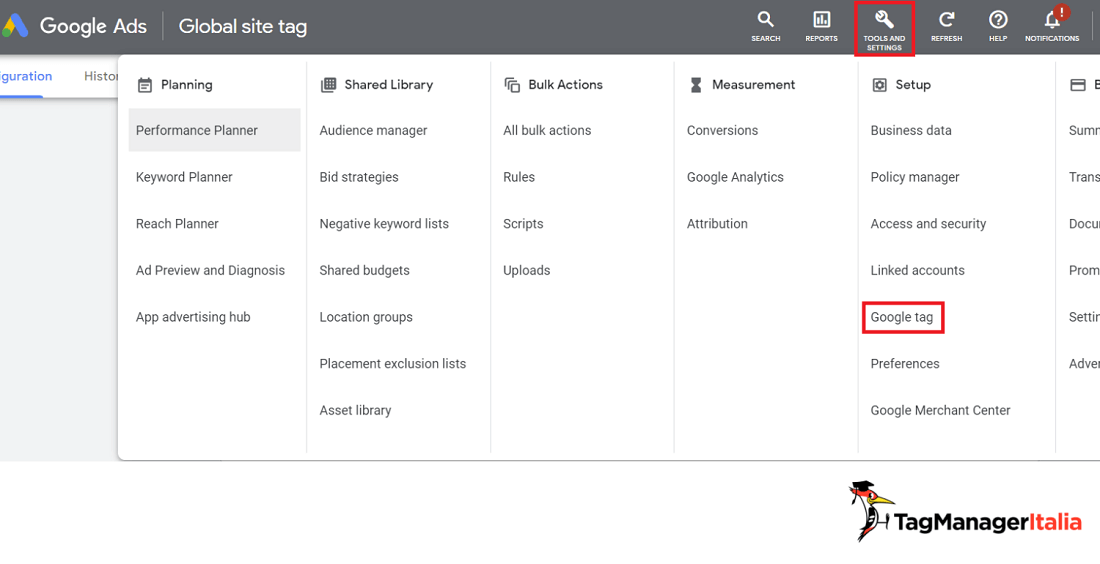Open the Notifications bell icon
Image resolution: width=1100 pixels, height=564 pixels.
1052,21
